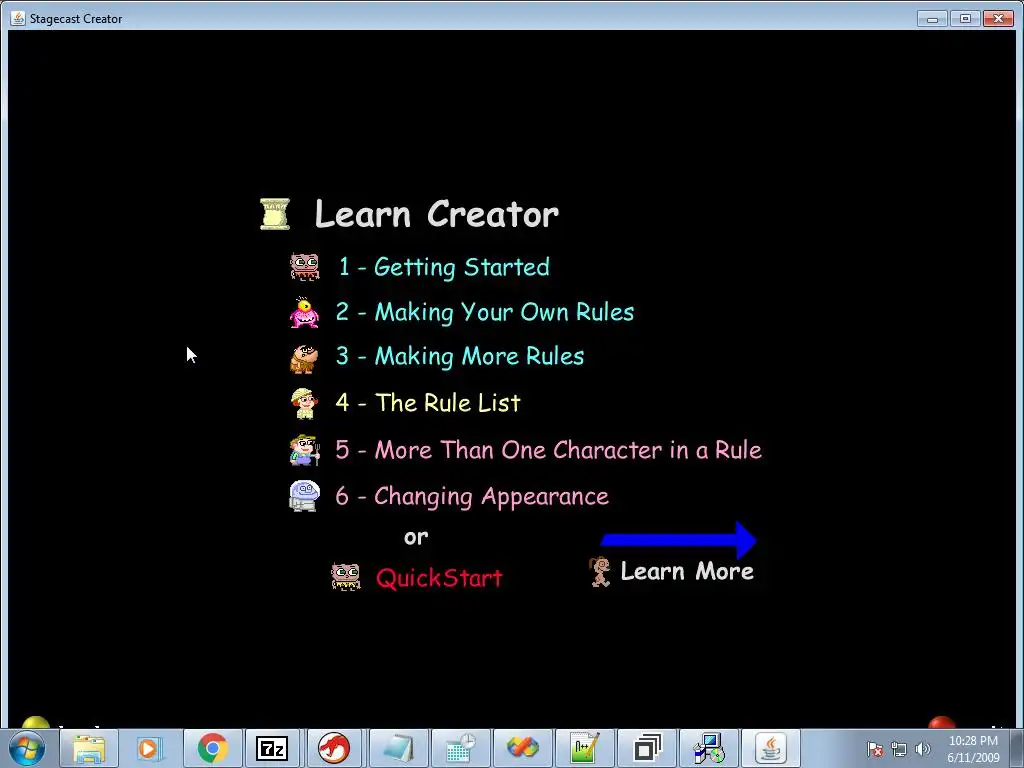Open 7-Zip from the taskbar

(x=272, y=748)
